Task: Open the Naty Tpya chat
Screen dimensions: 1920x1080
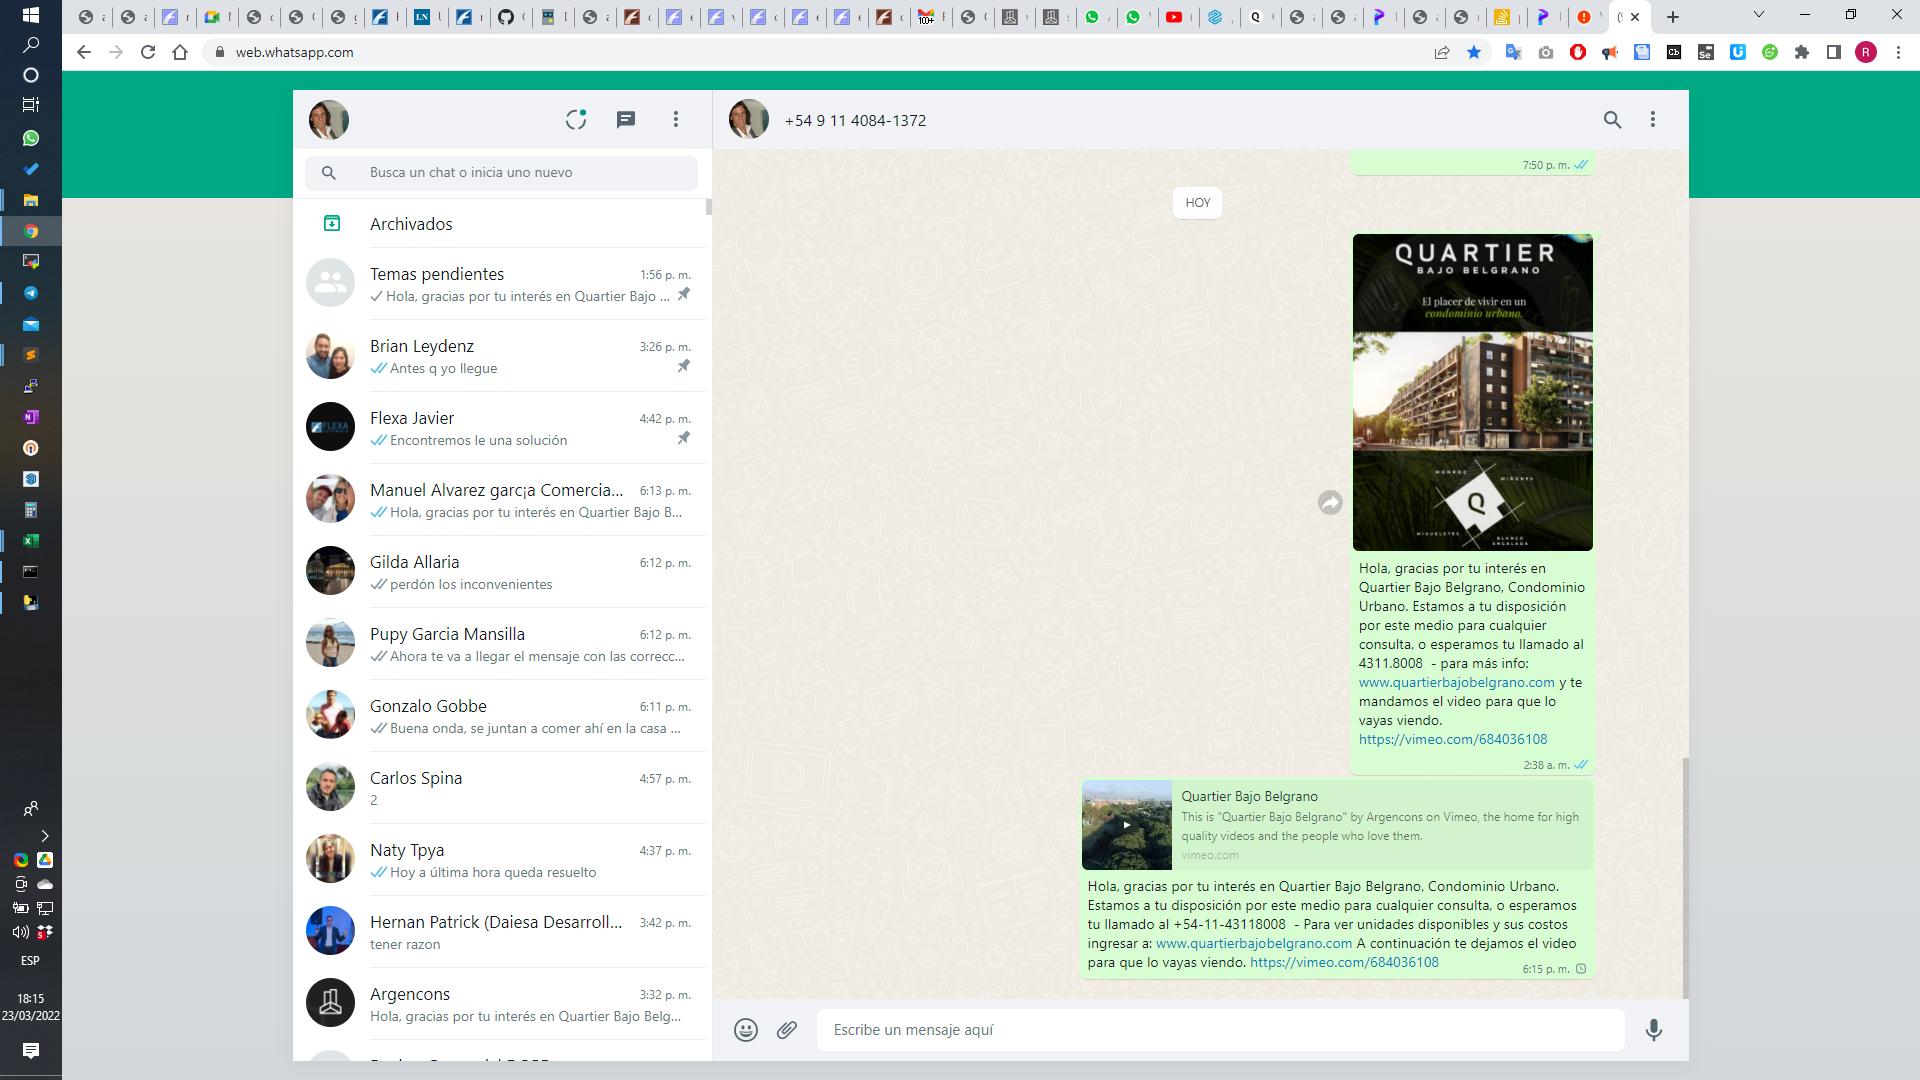Action: point(500,860)
